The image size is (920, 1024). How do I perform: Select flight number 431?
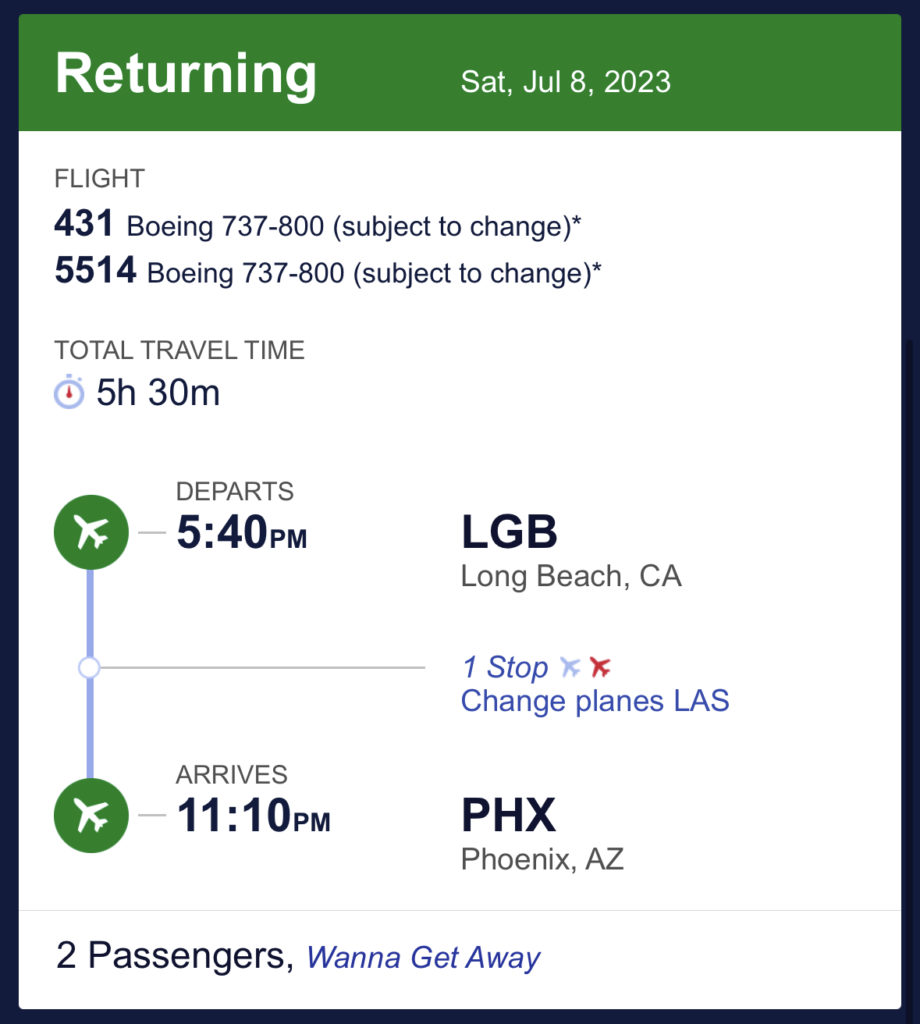(x=84, y=223)
